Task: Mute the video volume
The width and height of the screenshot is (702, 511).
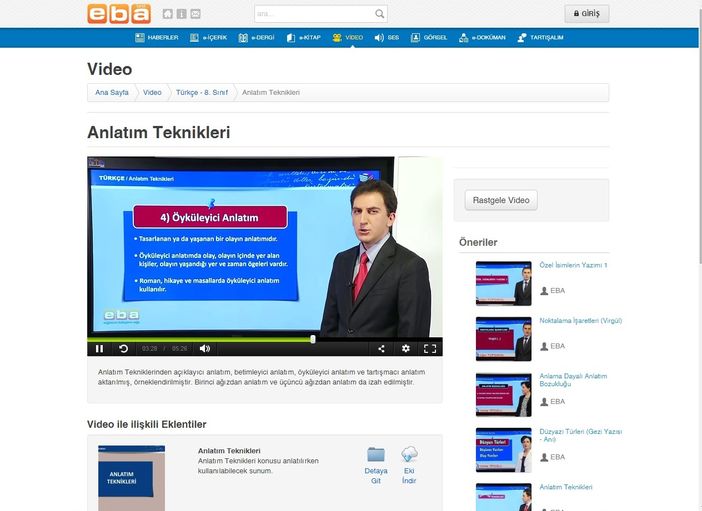Action: pyautogui.click(x=205, y=348)
